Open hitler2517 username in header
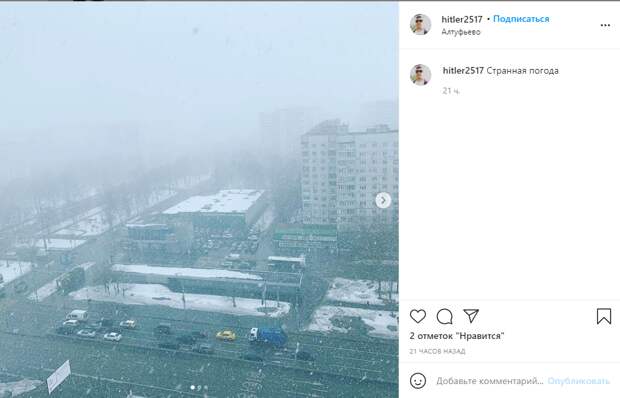Viewport: 620px width, 398px height. (462, 19)
